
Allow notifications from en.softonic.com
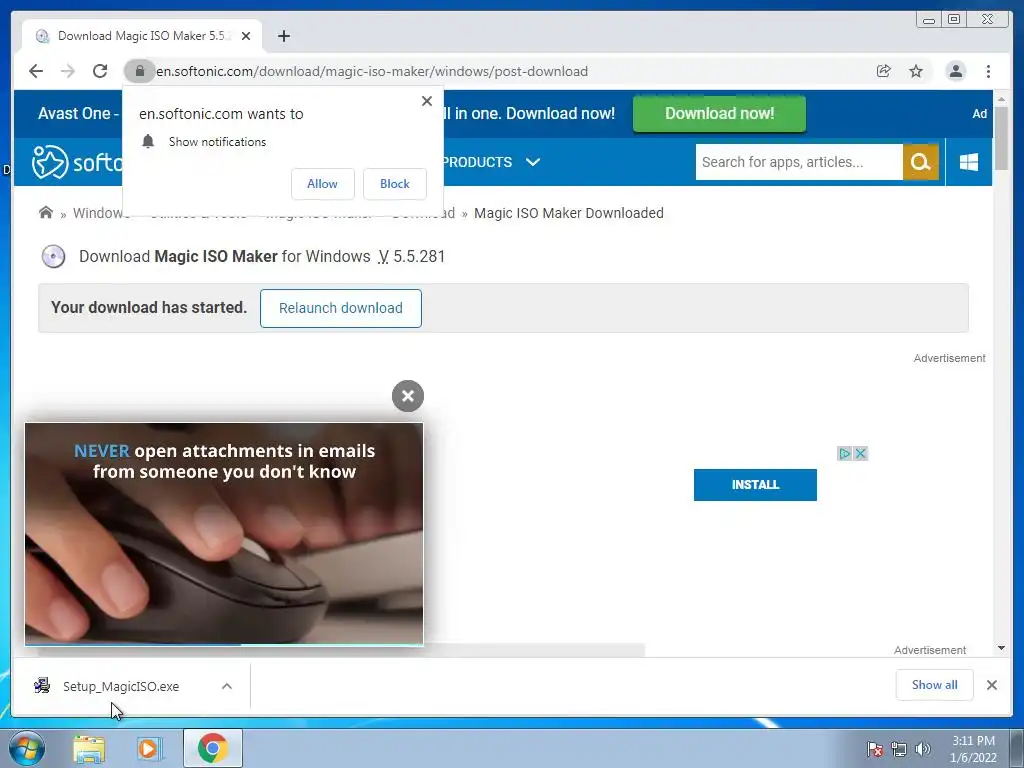click(x=323, y=184)
